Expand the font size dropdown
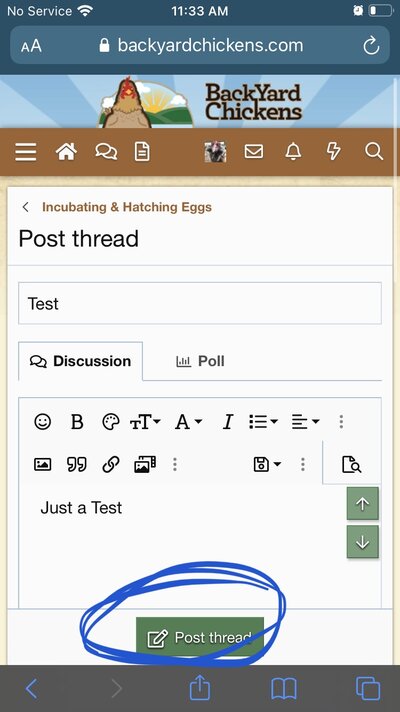 point(145,422)
